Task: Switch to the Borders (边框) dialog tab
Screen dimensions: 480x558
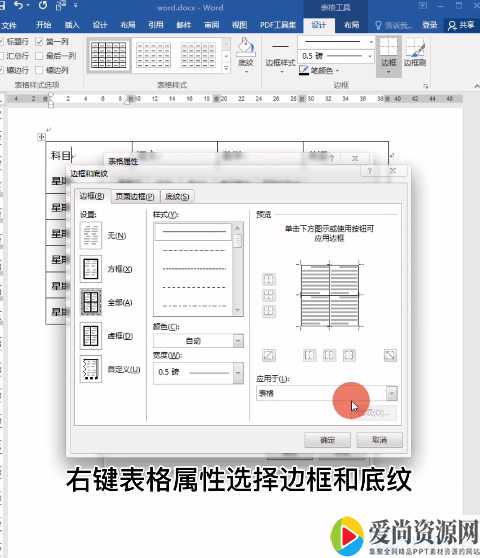Action: point(92,196)
